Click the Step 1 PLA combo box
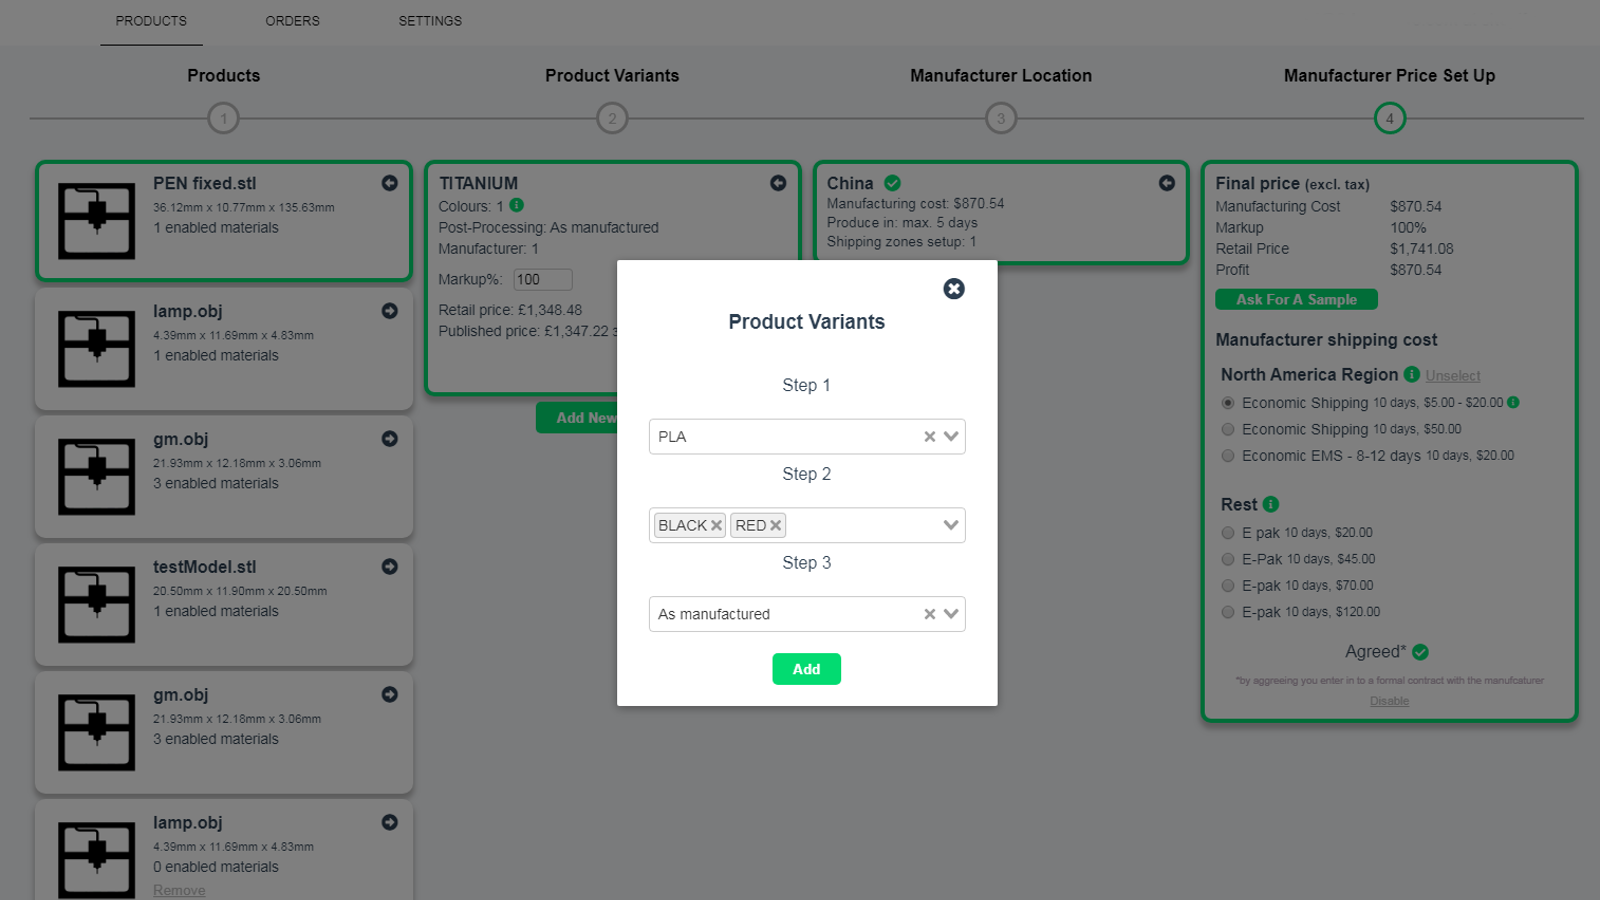This screenshot has width=1600, height=900. pyautogui.click(x=807, y=437)
